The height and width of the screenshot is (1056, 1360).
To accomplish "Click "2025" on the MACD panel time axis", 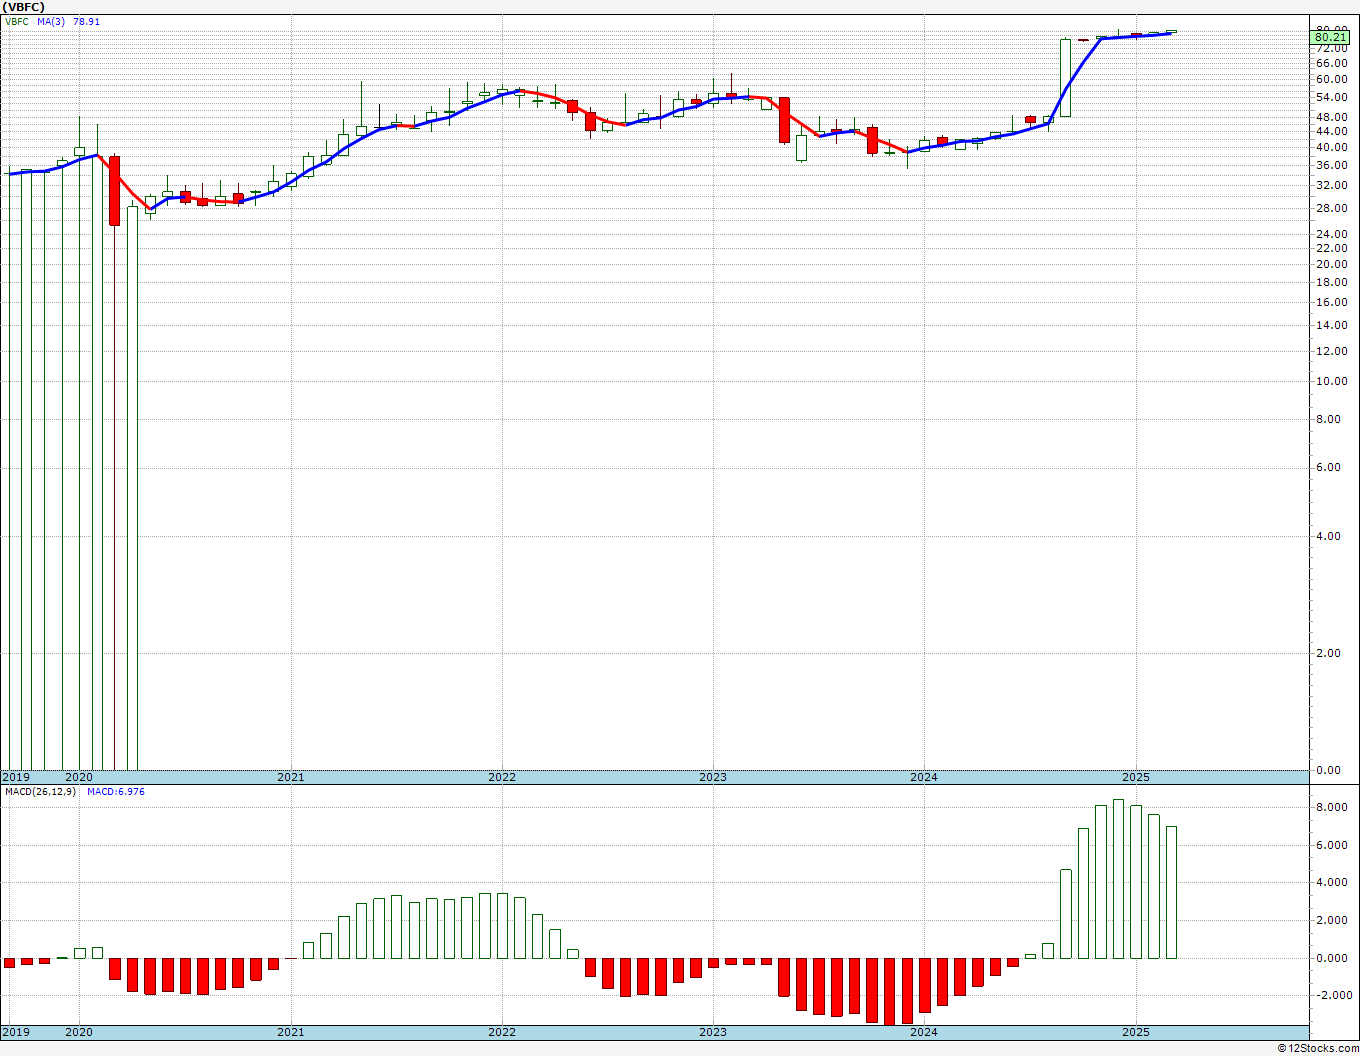I will [x=1136, y=1032].
